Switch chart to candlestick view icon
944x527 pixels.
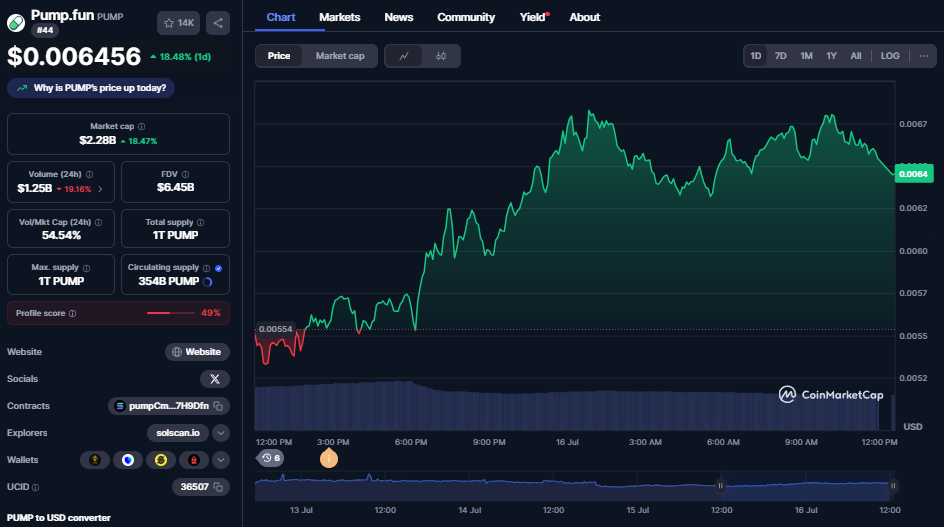441,56
